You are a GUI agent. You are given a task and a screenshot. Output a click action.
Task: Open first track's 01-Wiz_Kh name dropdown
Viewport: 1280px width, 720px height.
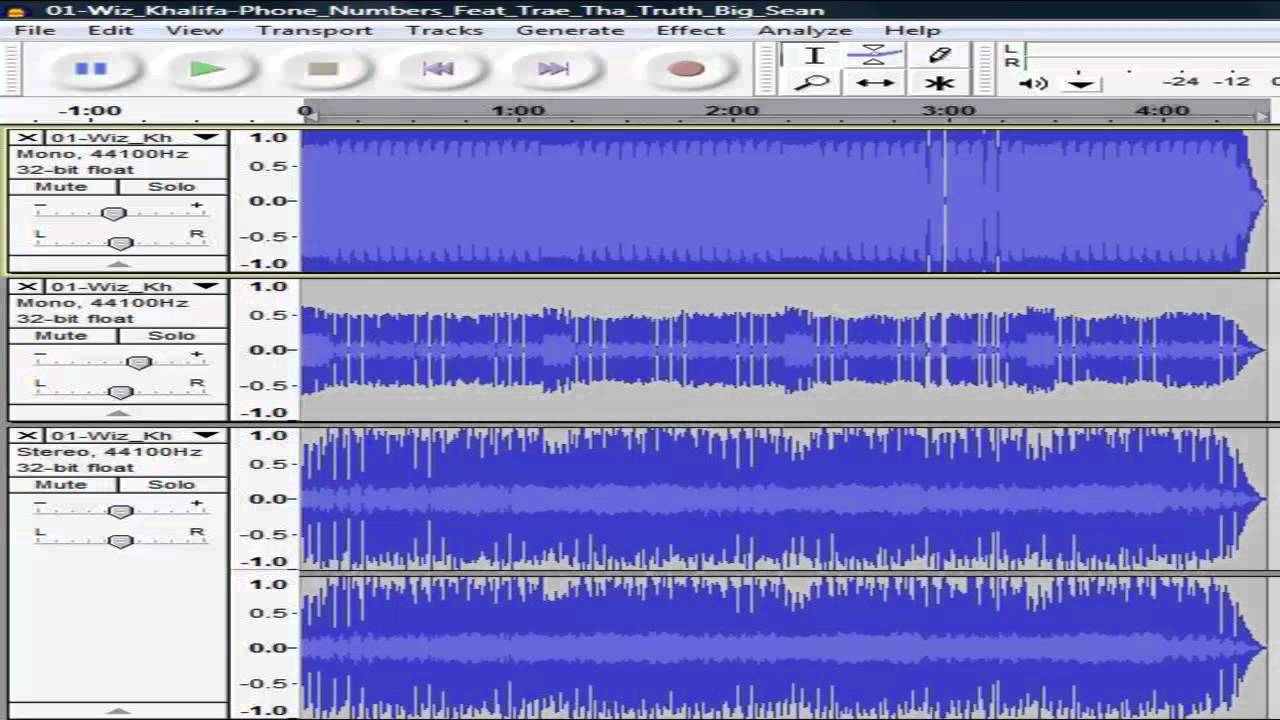click(135, 138)
